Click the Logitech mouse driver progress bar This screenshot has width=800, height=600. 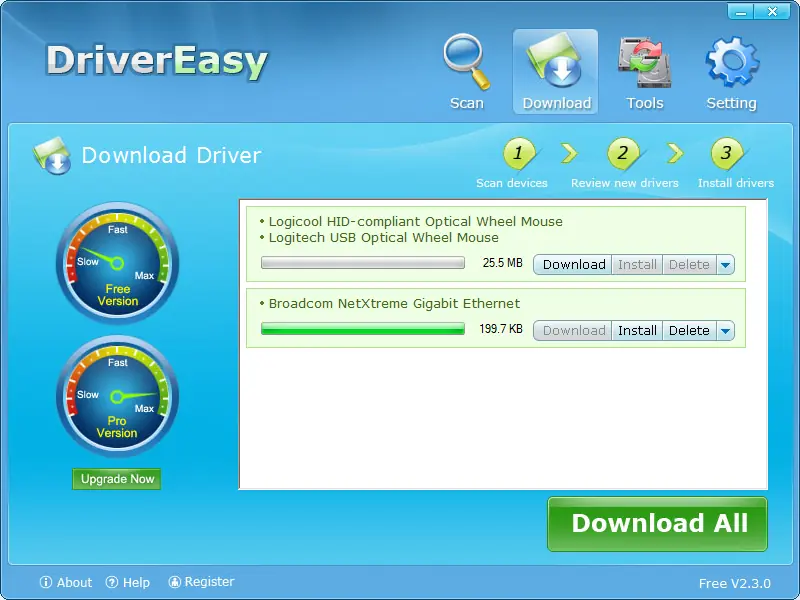coord(363,263)
